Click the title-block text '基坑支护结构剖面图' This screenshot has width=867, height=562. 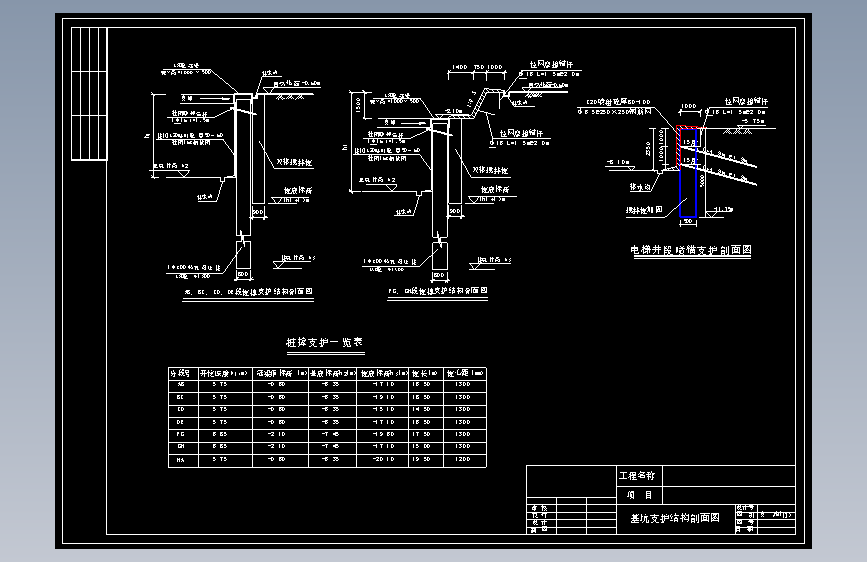[675, 518]
